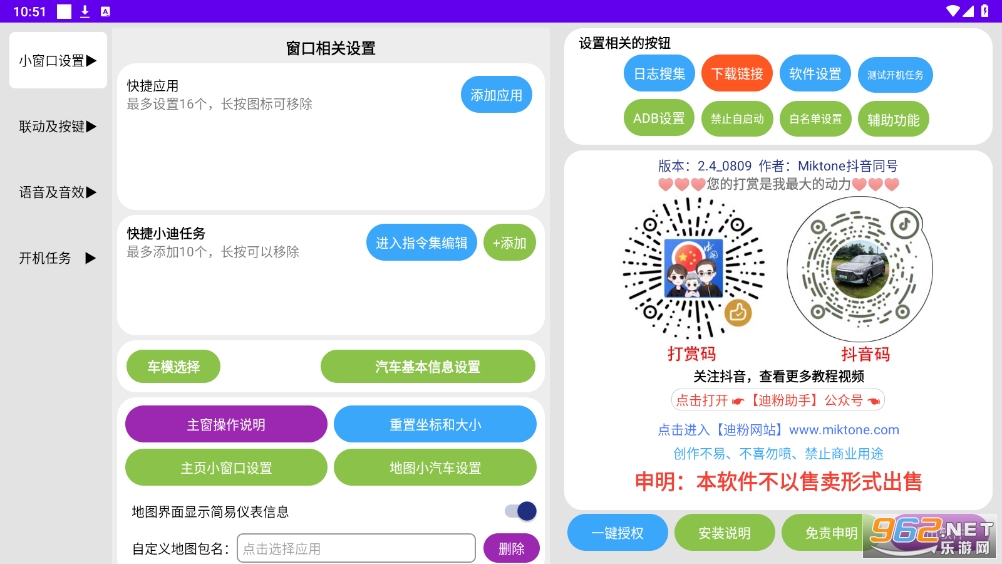The image size is (1002, 564).
Task: Click the orange 下载链接 button
Action: pyautogui.click(x=737, y=73)
